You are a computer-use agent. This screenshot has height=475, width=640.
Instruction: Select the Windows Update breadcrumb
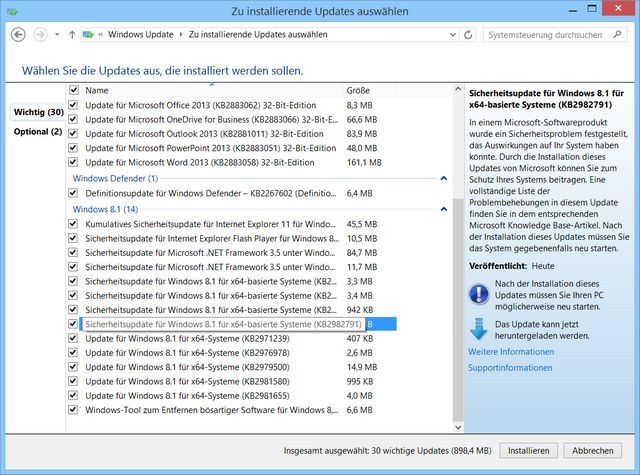point(140,35)
